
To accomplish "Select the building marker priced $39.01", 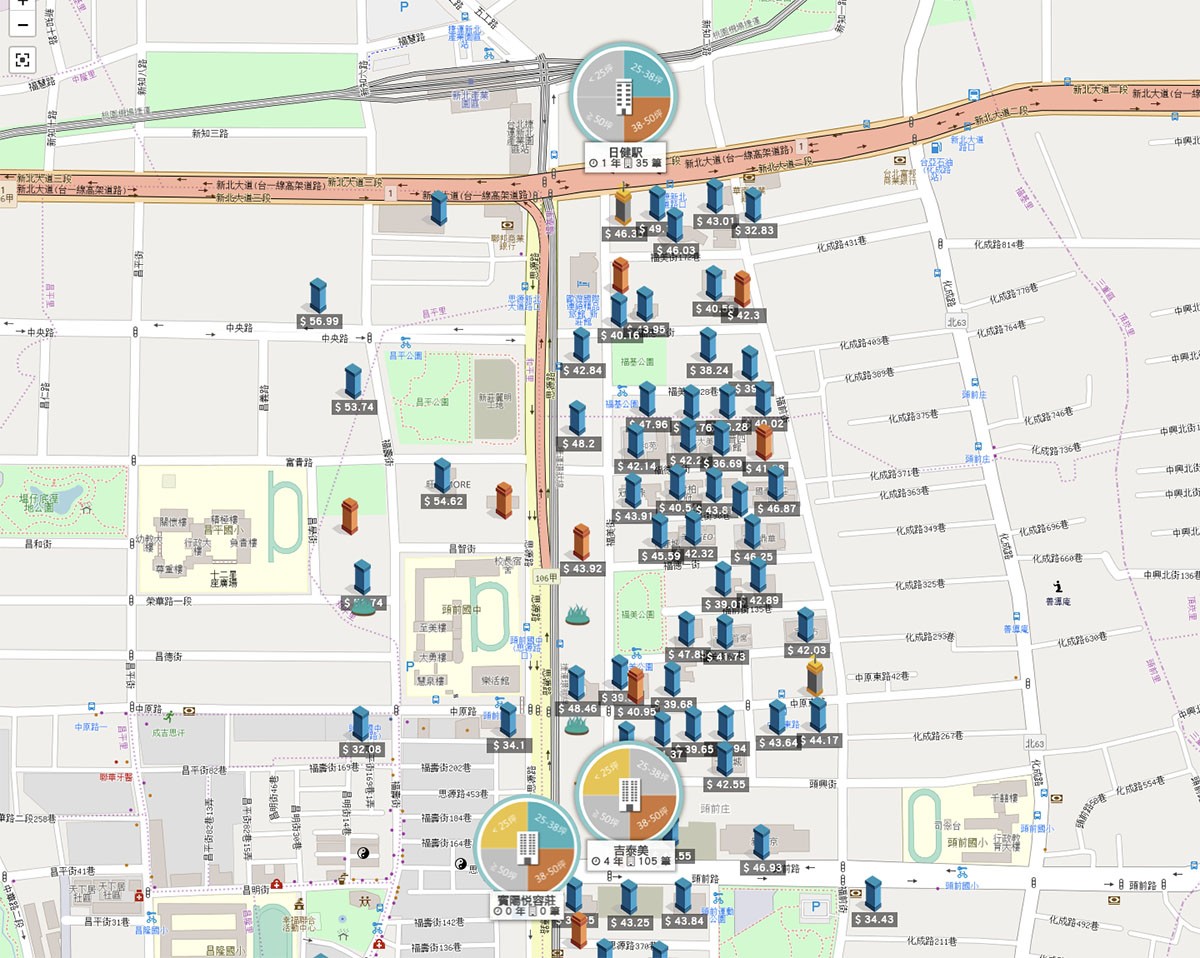I will 723,580.
